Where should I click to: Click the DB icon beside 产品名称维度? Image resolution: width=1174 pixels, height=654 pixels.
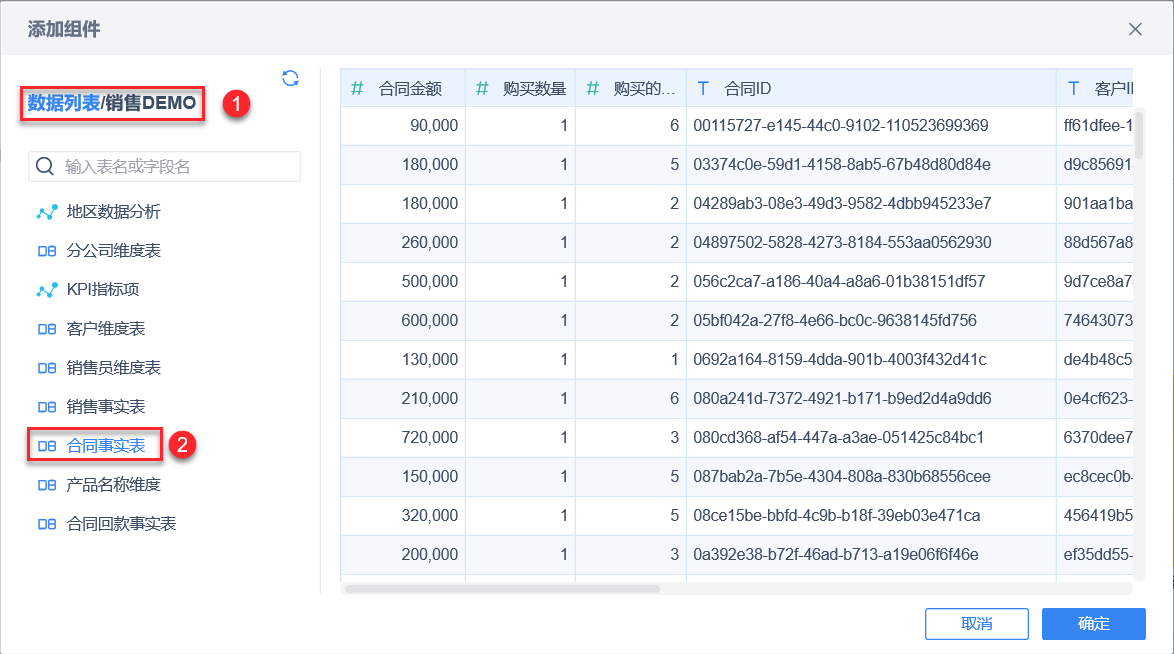[47, 485]
